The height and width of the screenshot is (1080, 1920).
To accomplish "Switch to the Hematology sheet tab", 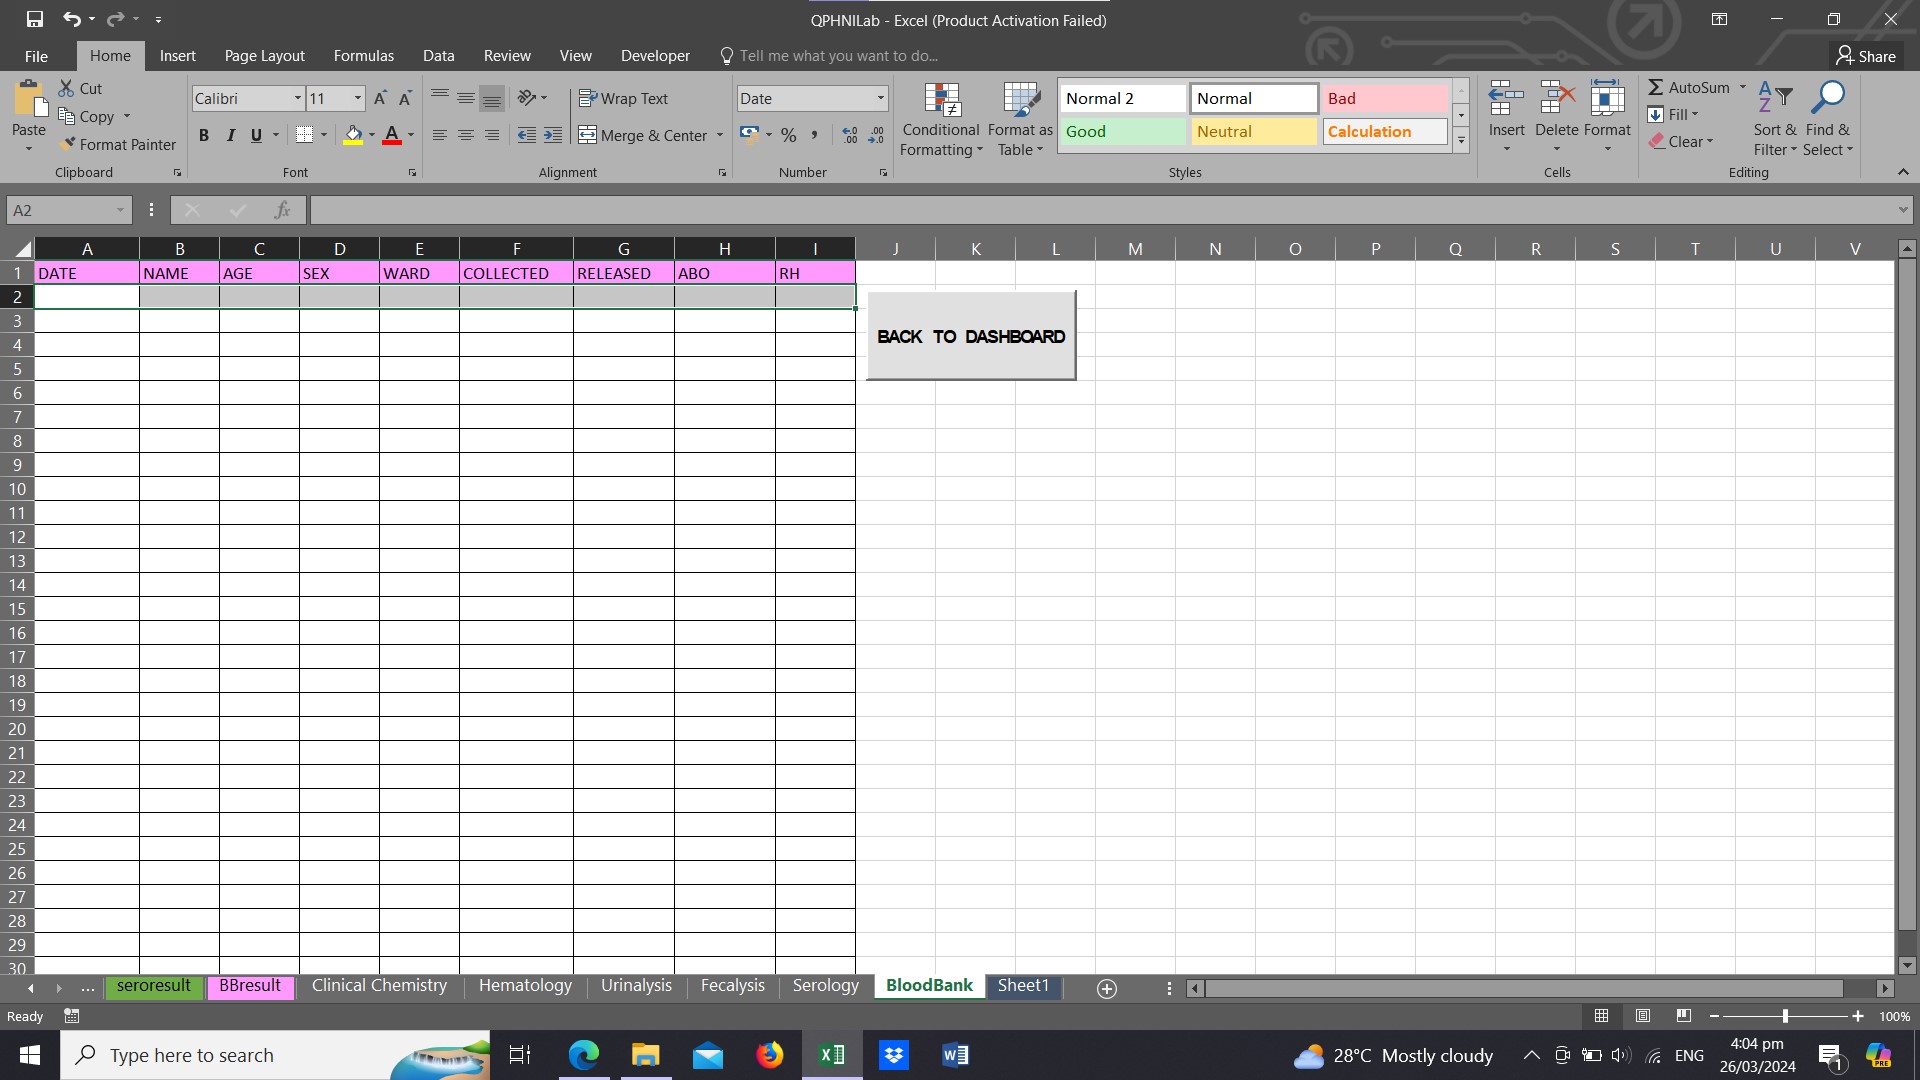I will pos(525,986).
